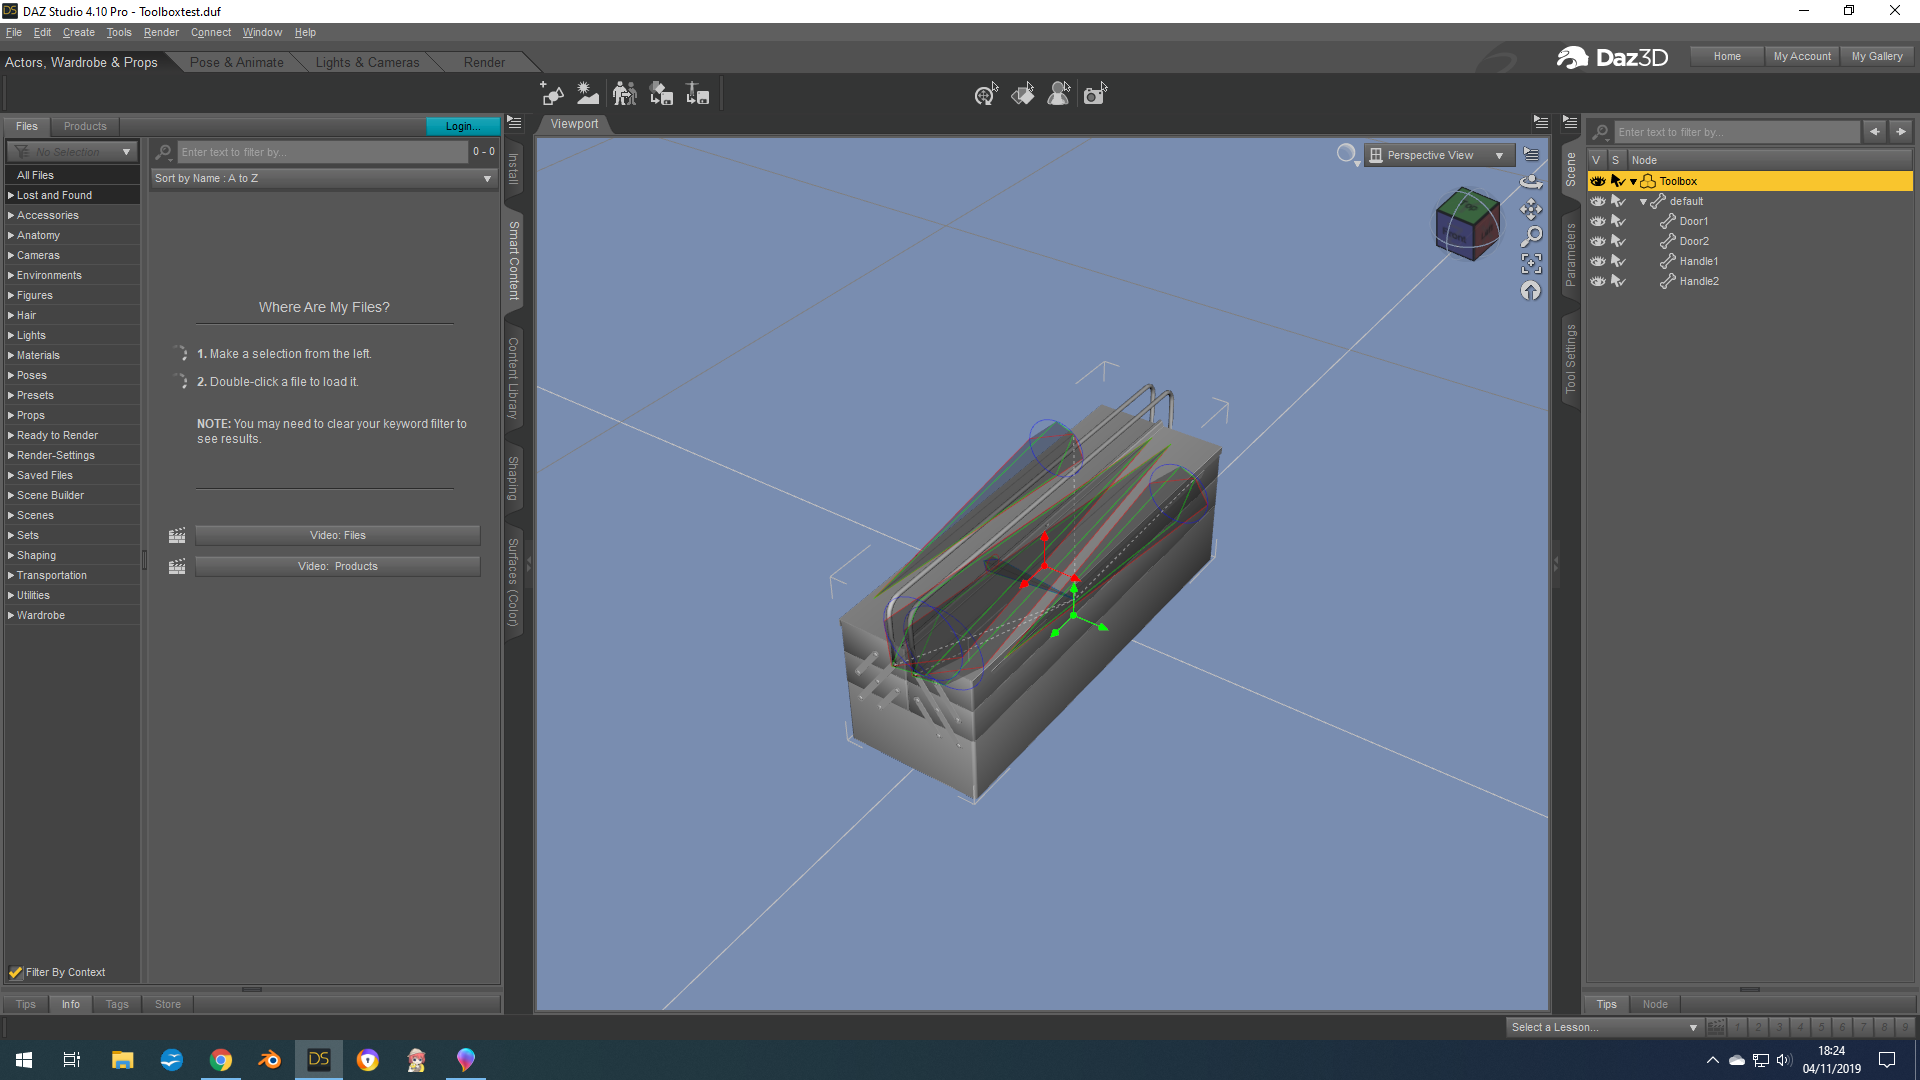Click the frame selected icon in the viewport
This screenshot has width=1920, height=1080.
point(1531,263)
